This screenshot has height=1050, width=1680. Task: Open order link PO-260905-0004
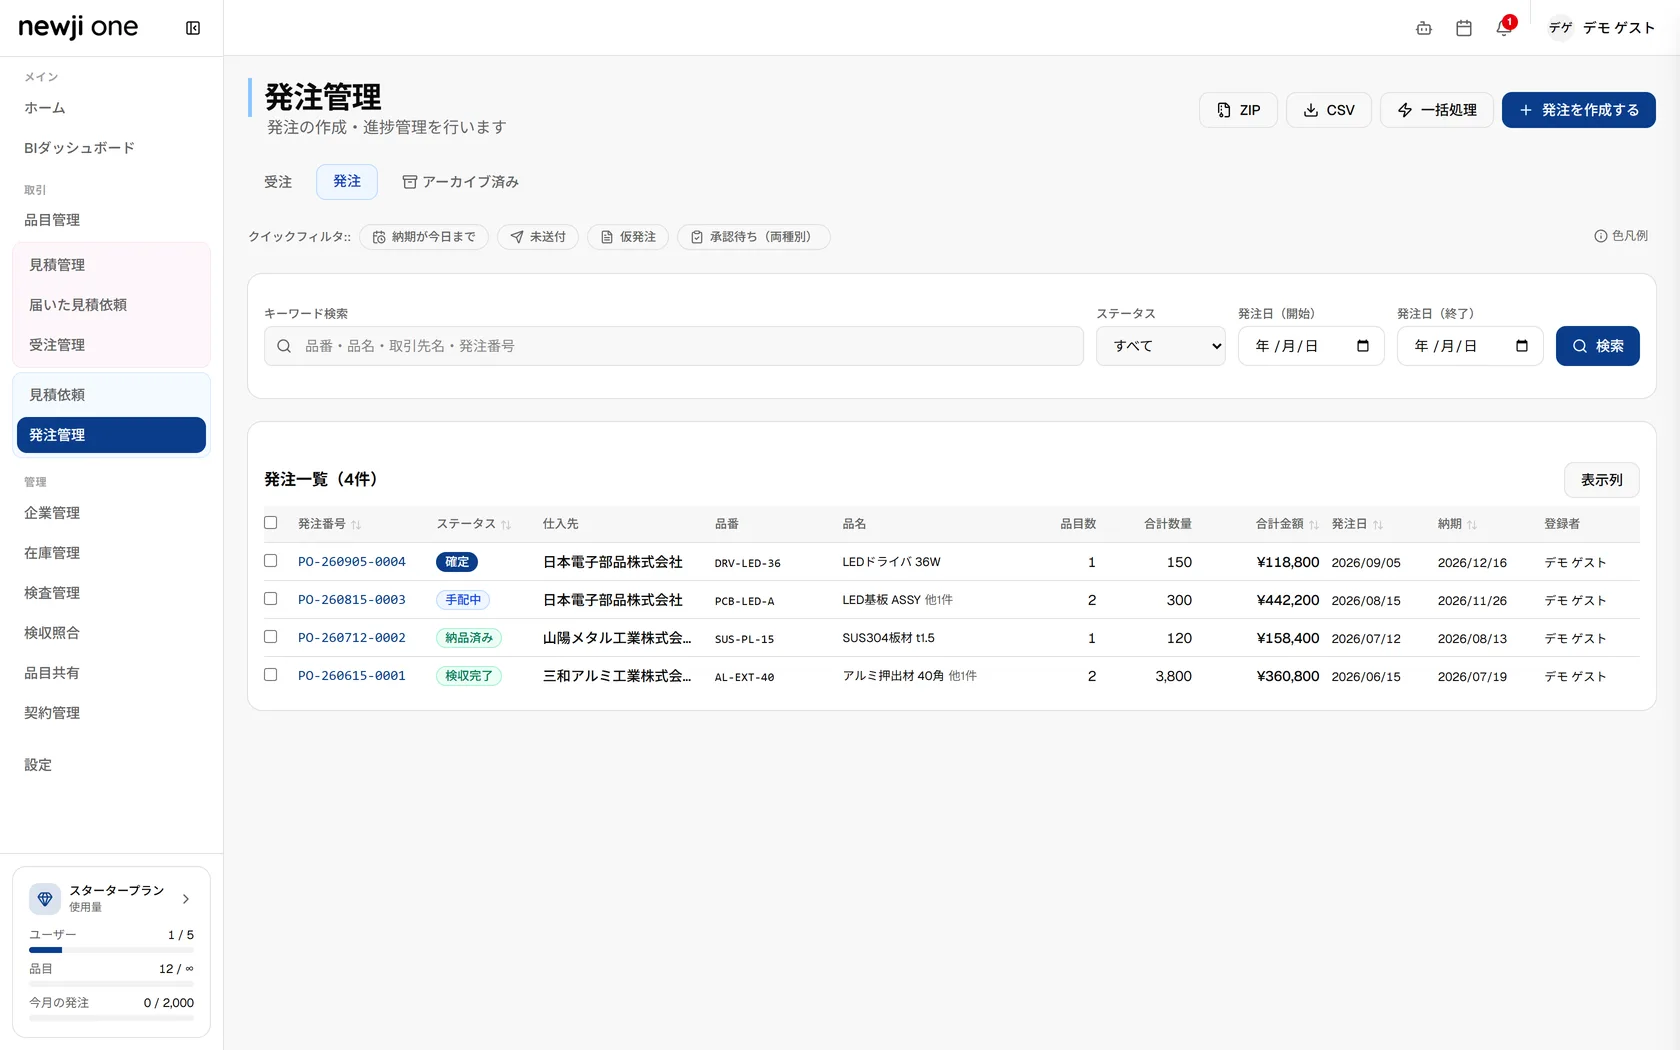tap(352, 562)
